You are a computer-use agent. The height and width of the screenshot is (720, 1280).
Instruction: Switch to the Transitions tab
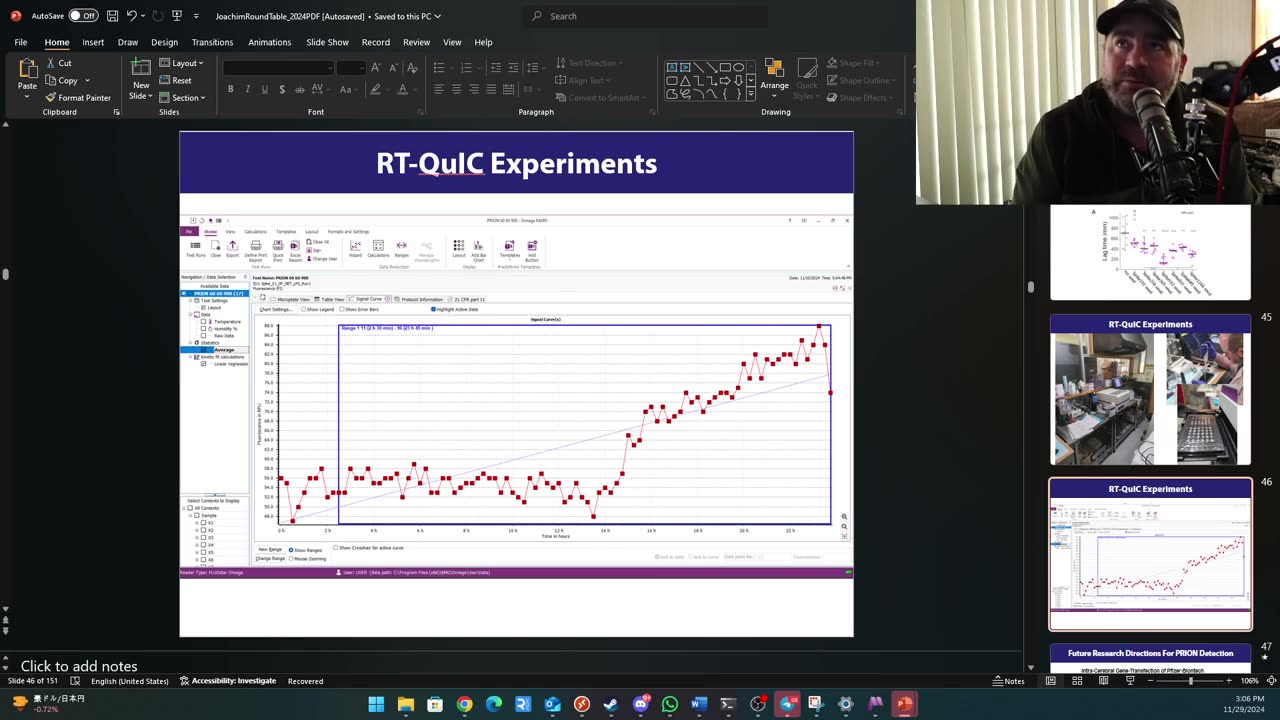point(212,42)
